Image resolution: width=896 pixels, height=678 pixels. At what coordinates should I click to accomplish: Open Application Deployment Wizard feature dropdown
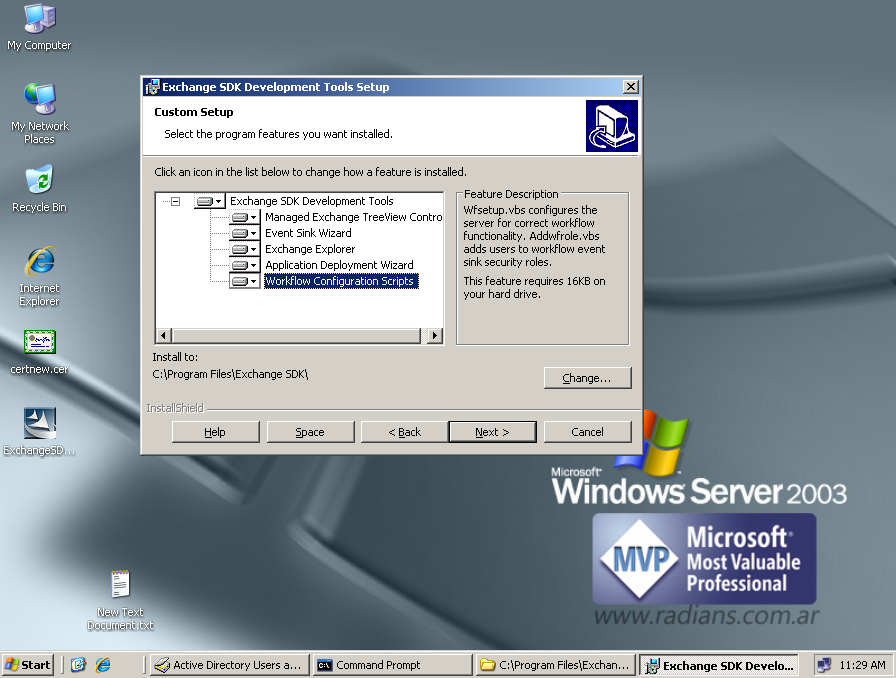244,265
